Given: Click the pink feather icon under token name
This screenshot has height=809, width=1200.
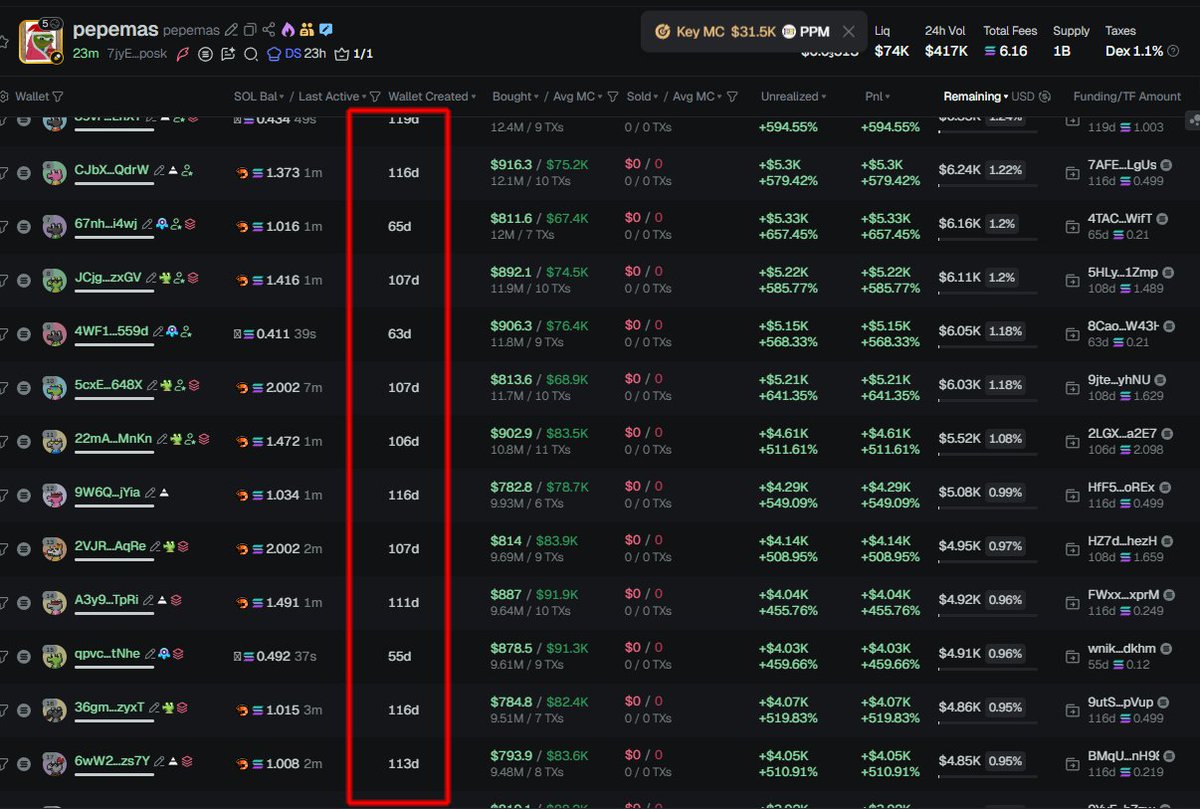Looking at the screenshot, I should pyautogui.click(x=182, y=54).
